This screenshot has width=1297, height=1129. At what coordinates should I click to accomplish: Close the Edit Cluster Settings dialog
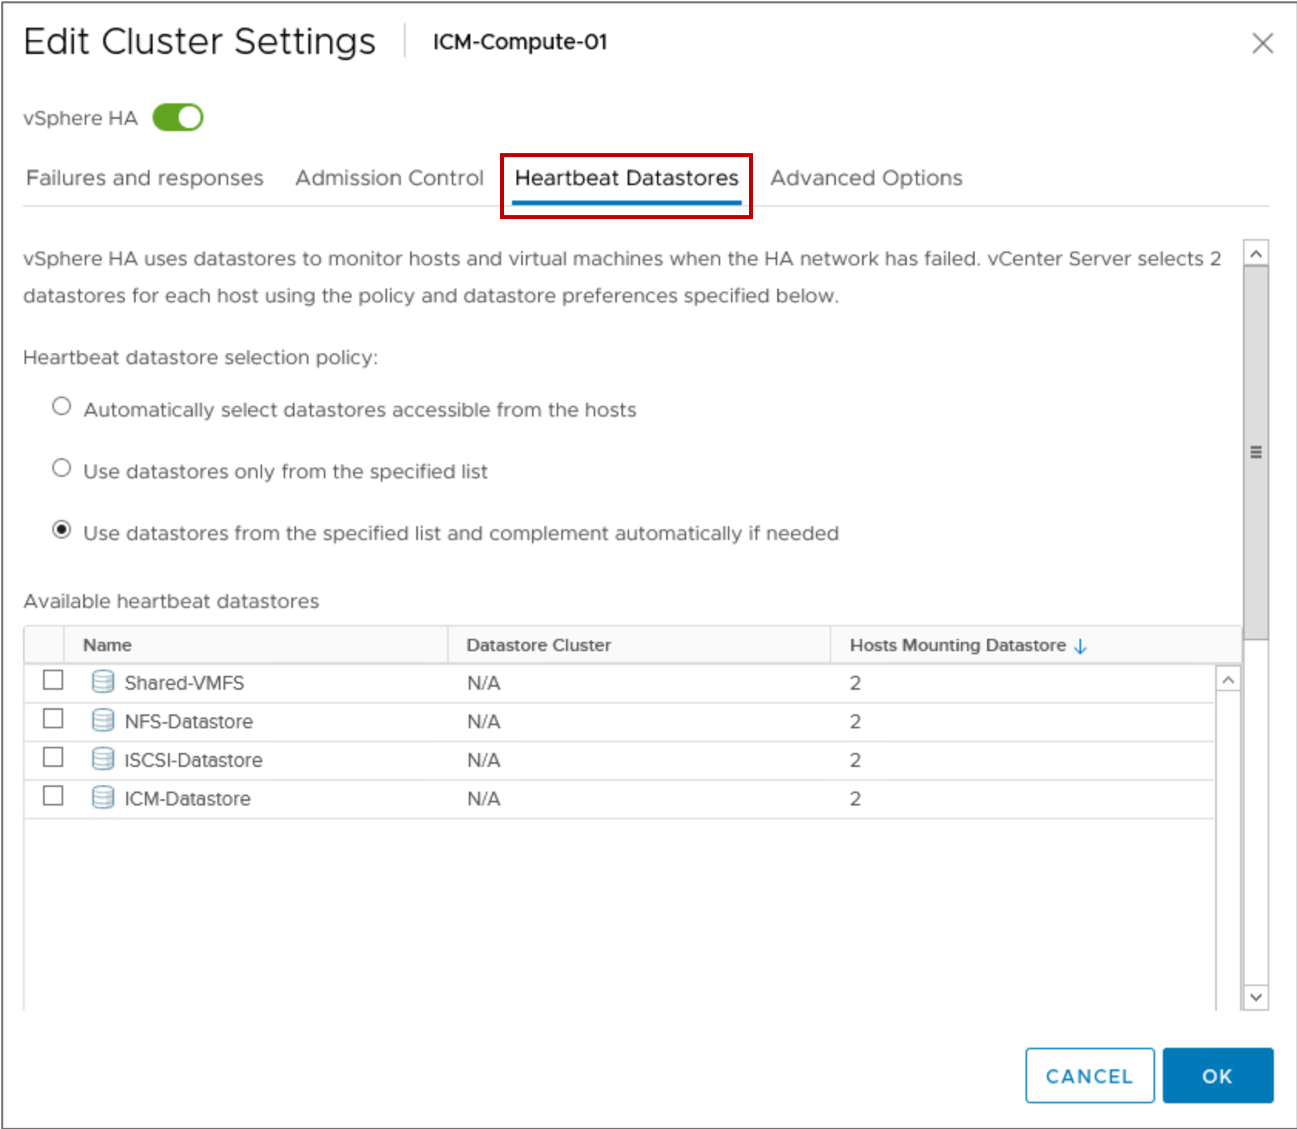(1262, 43)
